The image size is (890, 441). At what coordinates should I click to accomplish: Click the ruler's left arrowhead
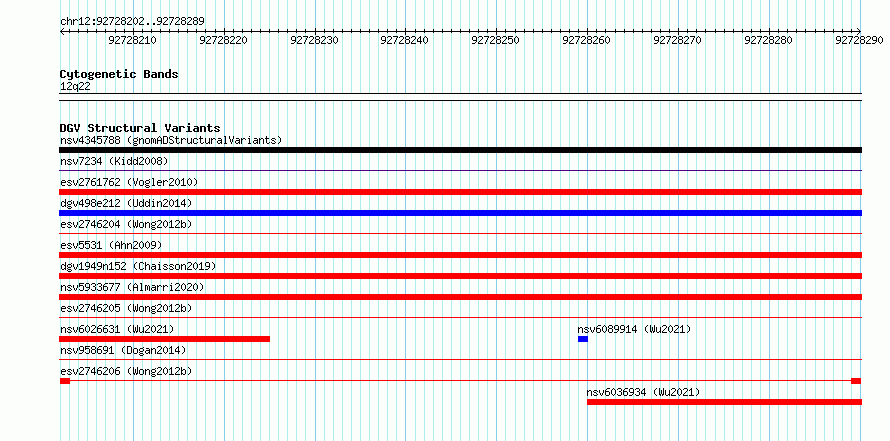tap(62, 31)
